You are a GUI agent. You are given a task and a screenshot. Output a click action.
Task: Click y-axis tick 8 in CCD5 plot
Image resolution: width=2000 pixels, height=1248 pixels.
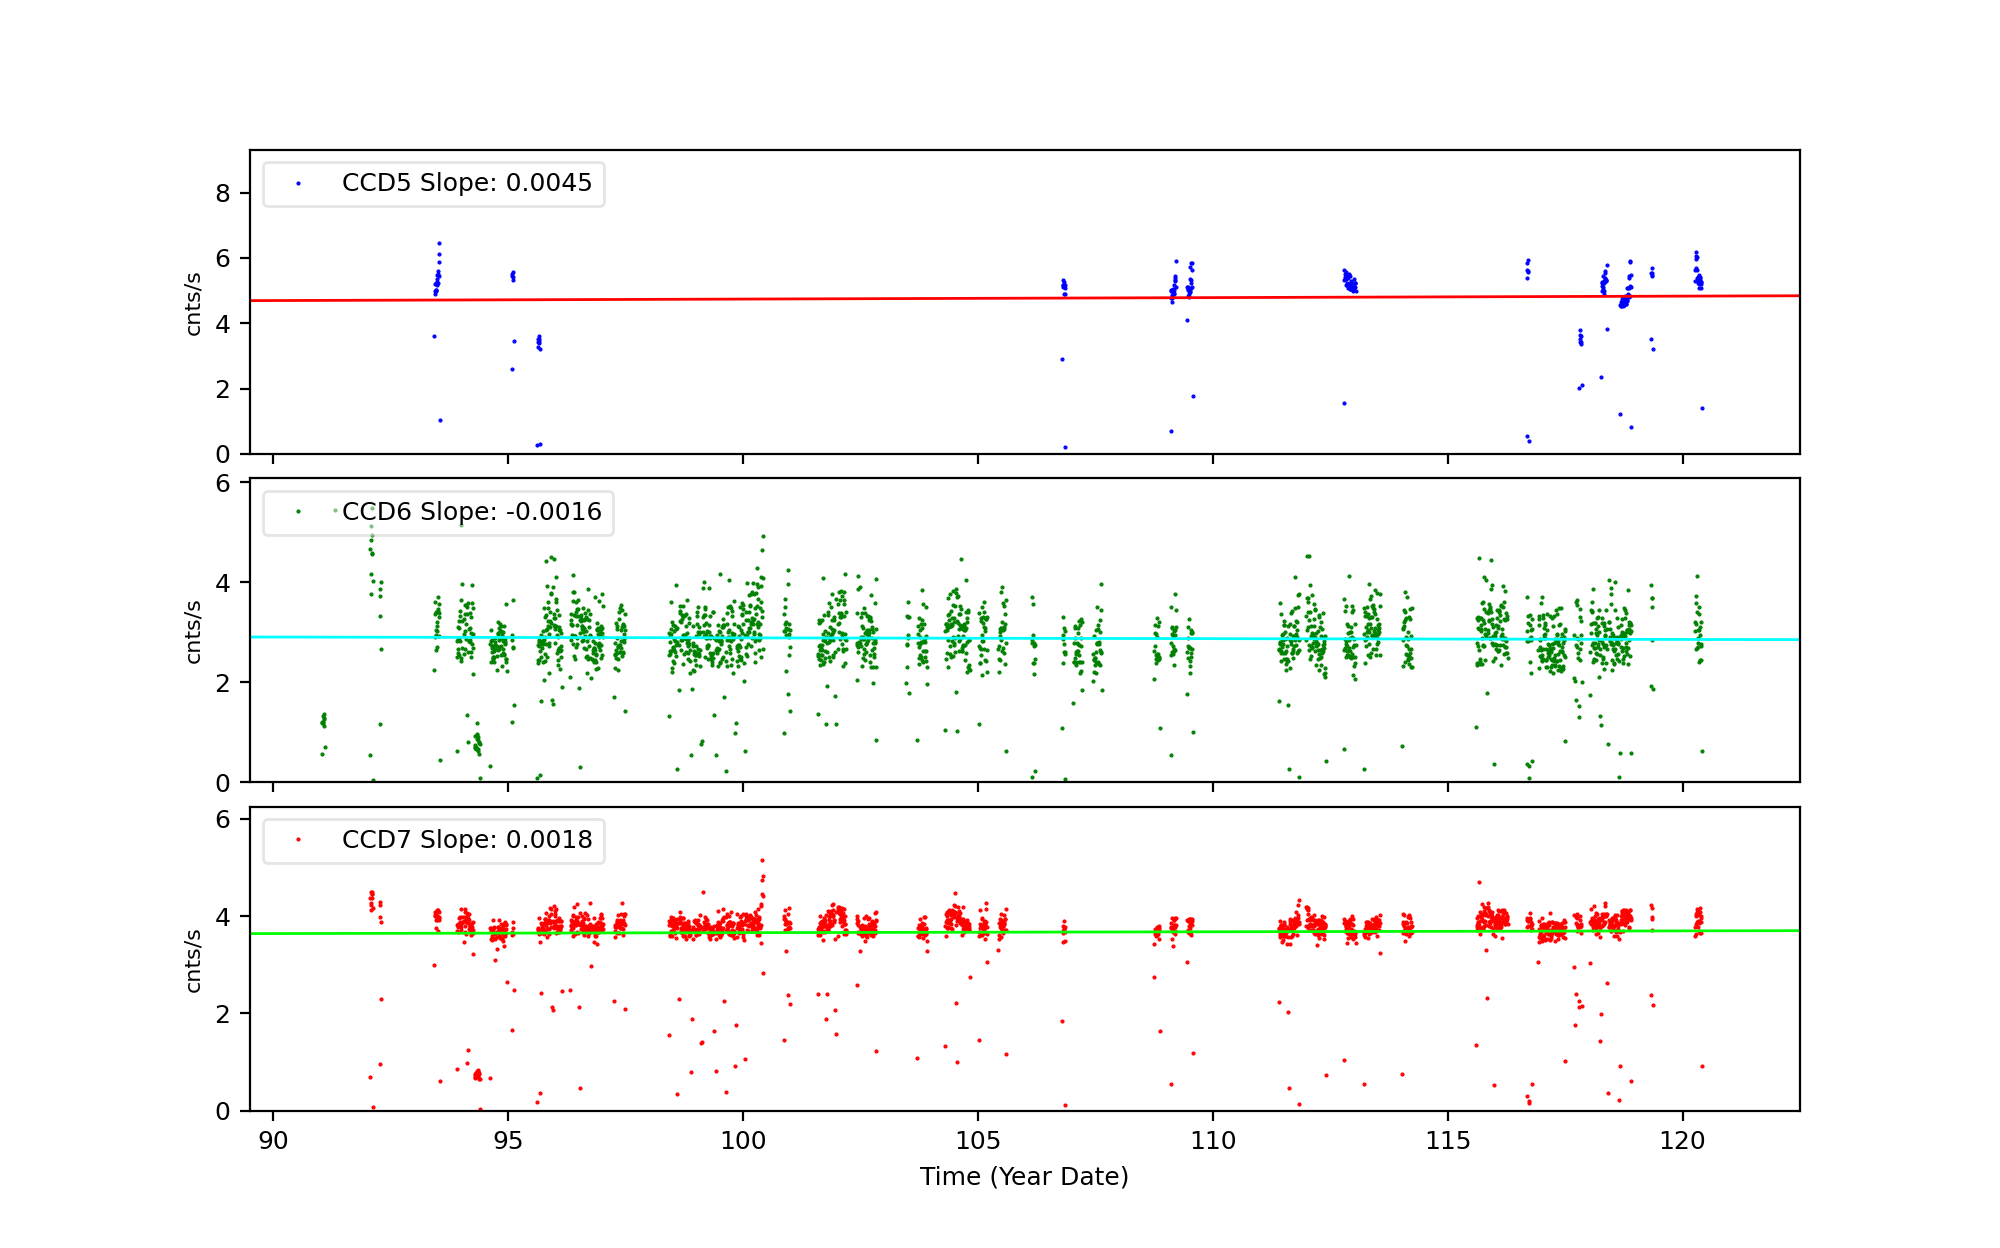pos(223,194)
